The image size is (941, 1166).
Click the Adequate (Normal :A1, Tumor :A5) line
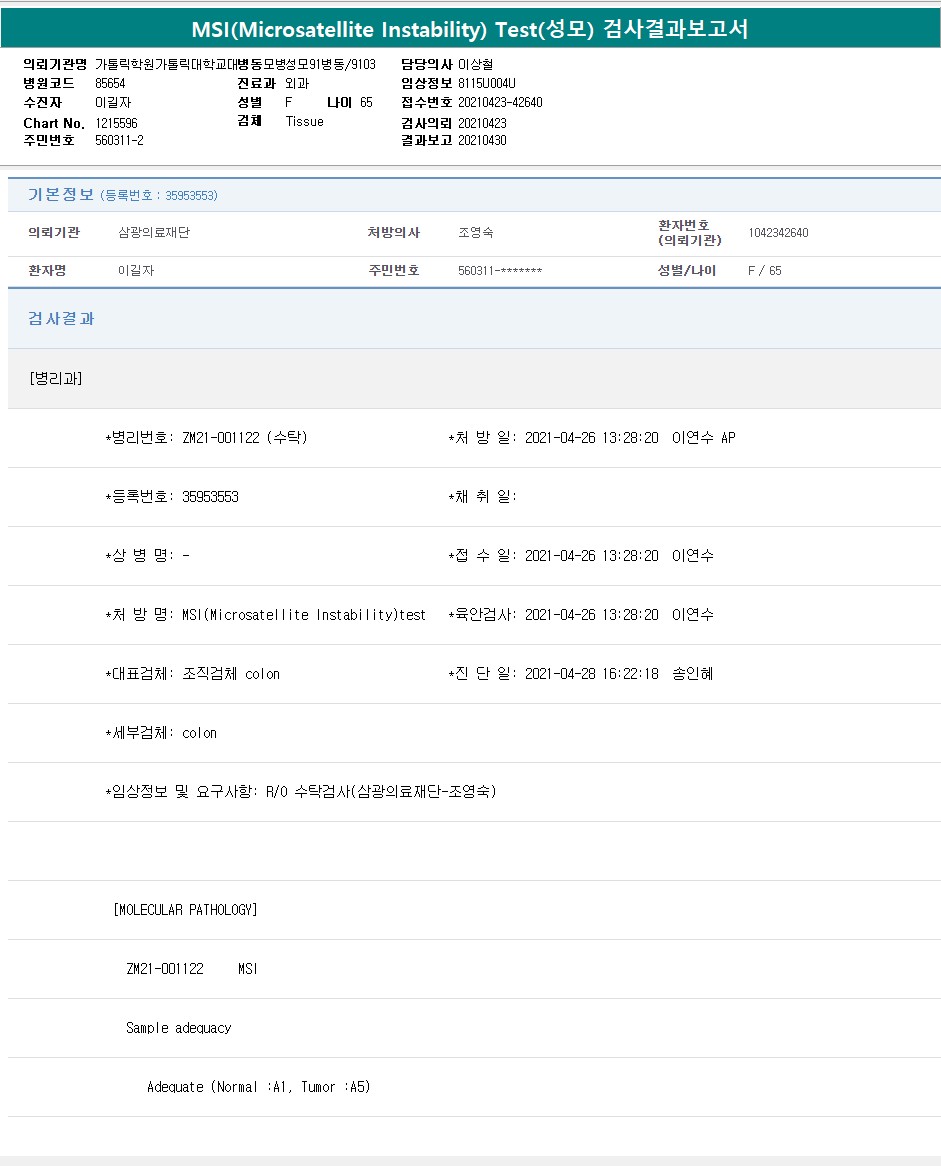[258, 1087]
